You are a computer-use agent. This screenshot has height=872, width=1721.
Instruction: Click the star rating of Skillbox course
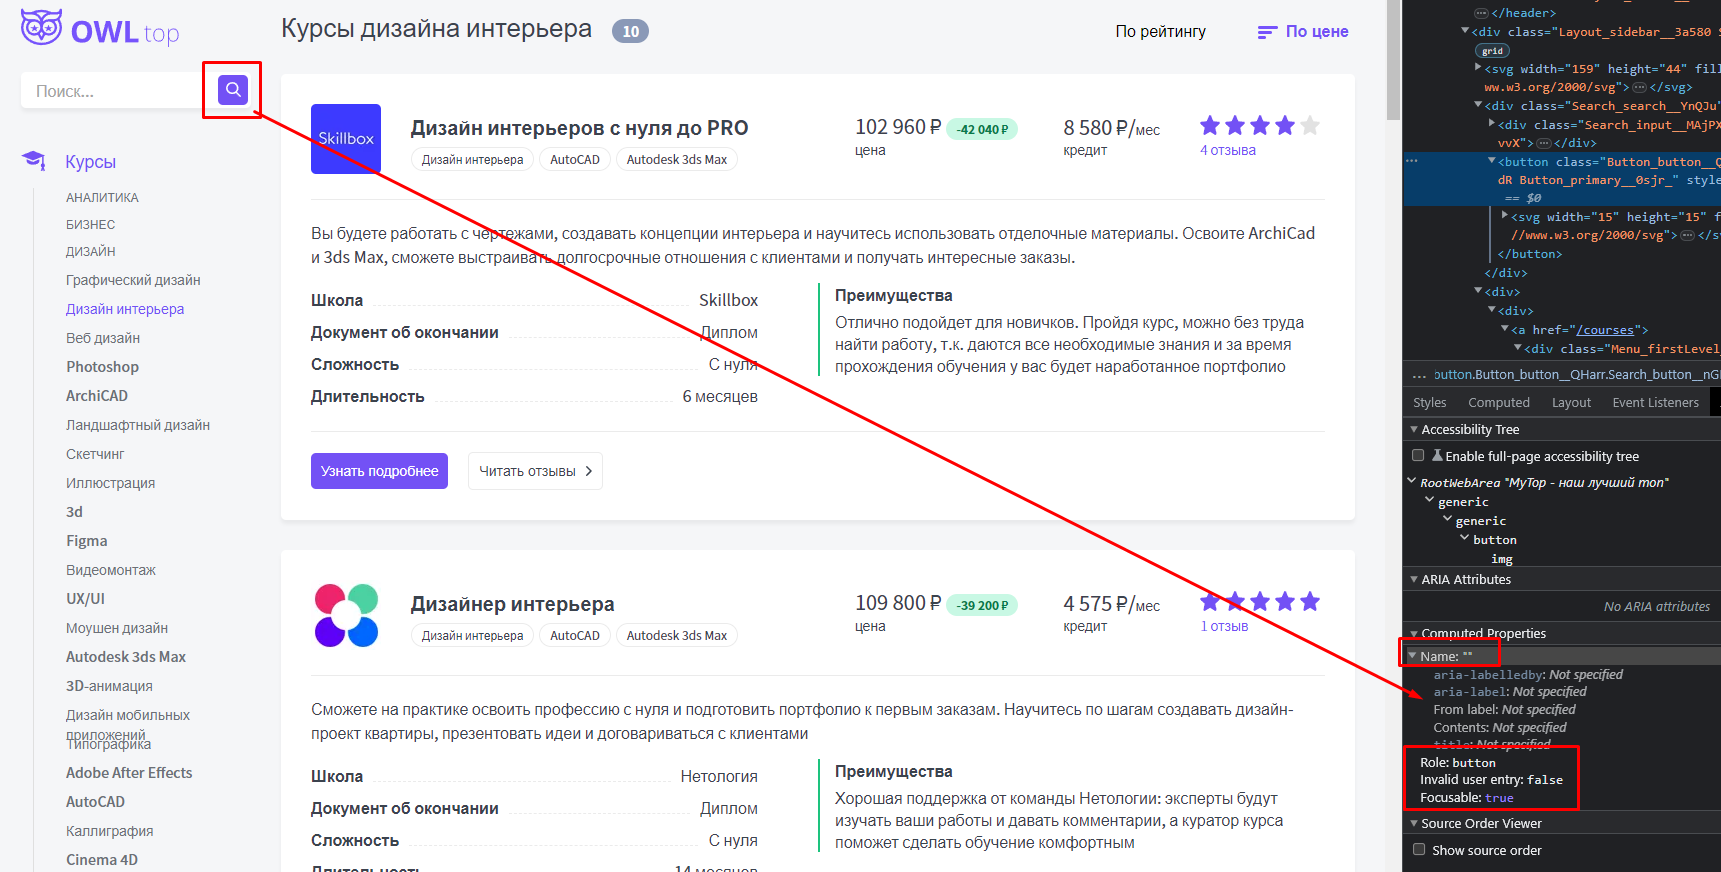click(x=1260, y=126)
